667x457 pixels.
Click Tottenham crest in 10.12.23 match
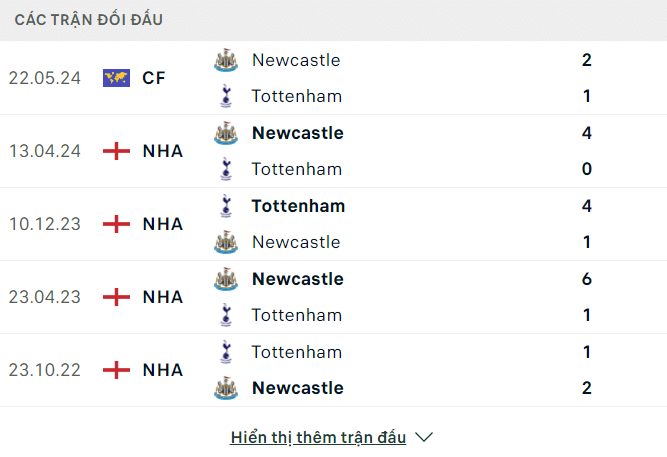(226, 206)
